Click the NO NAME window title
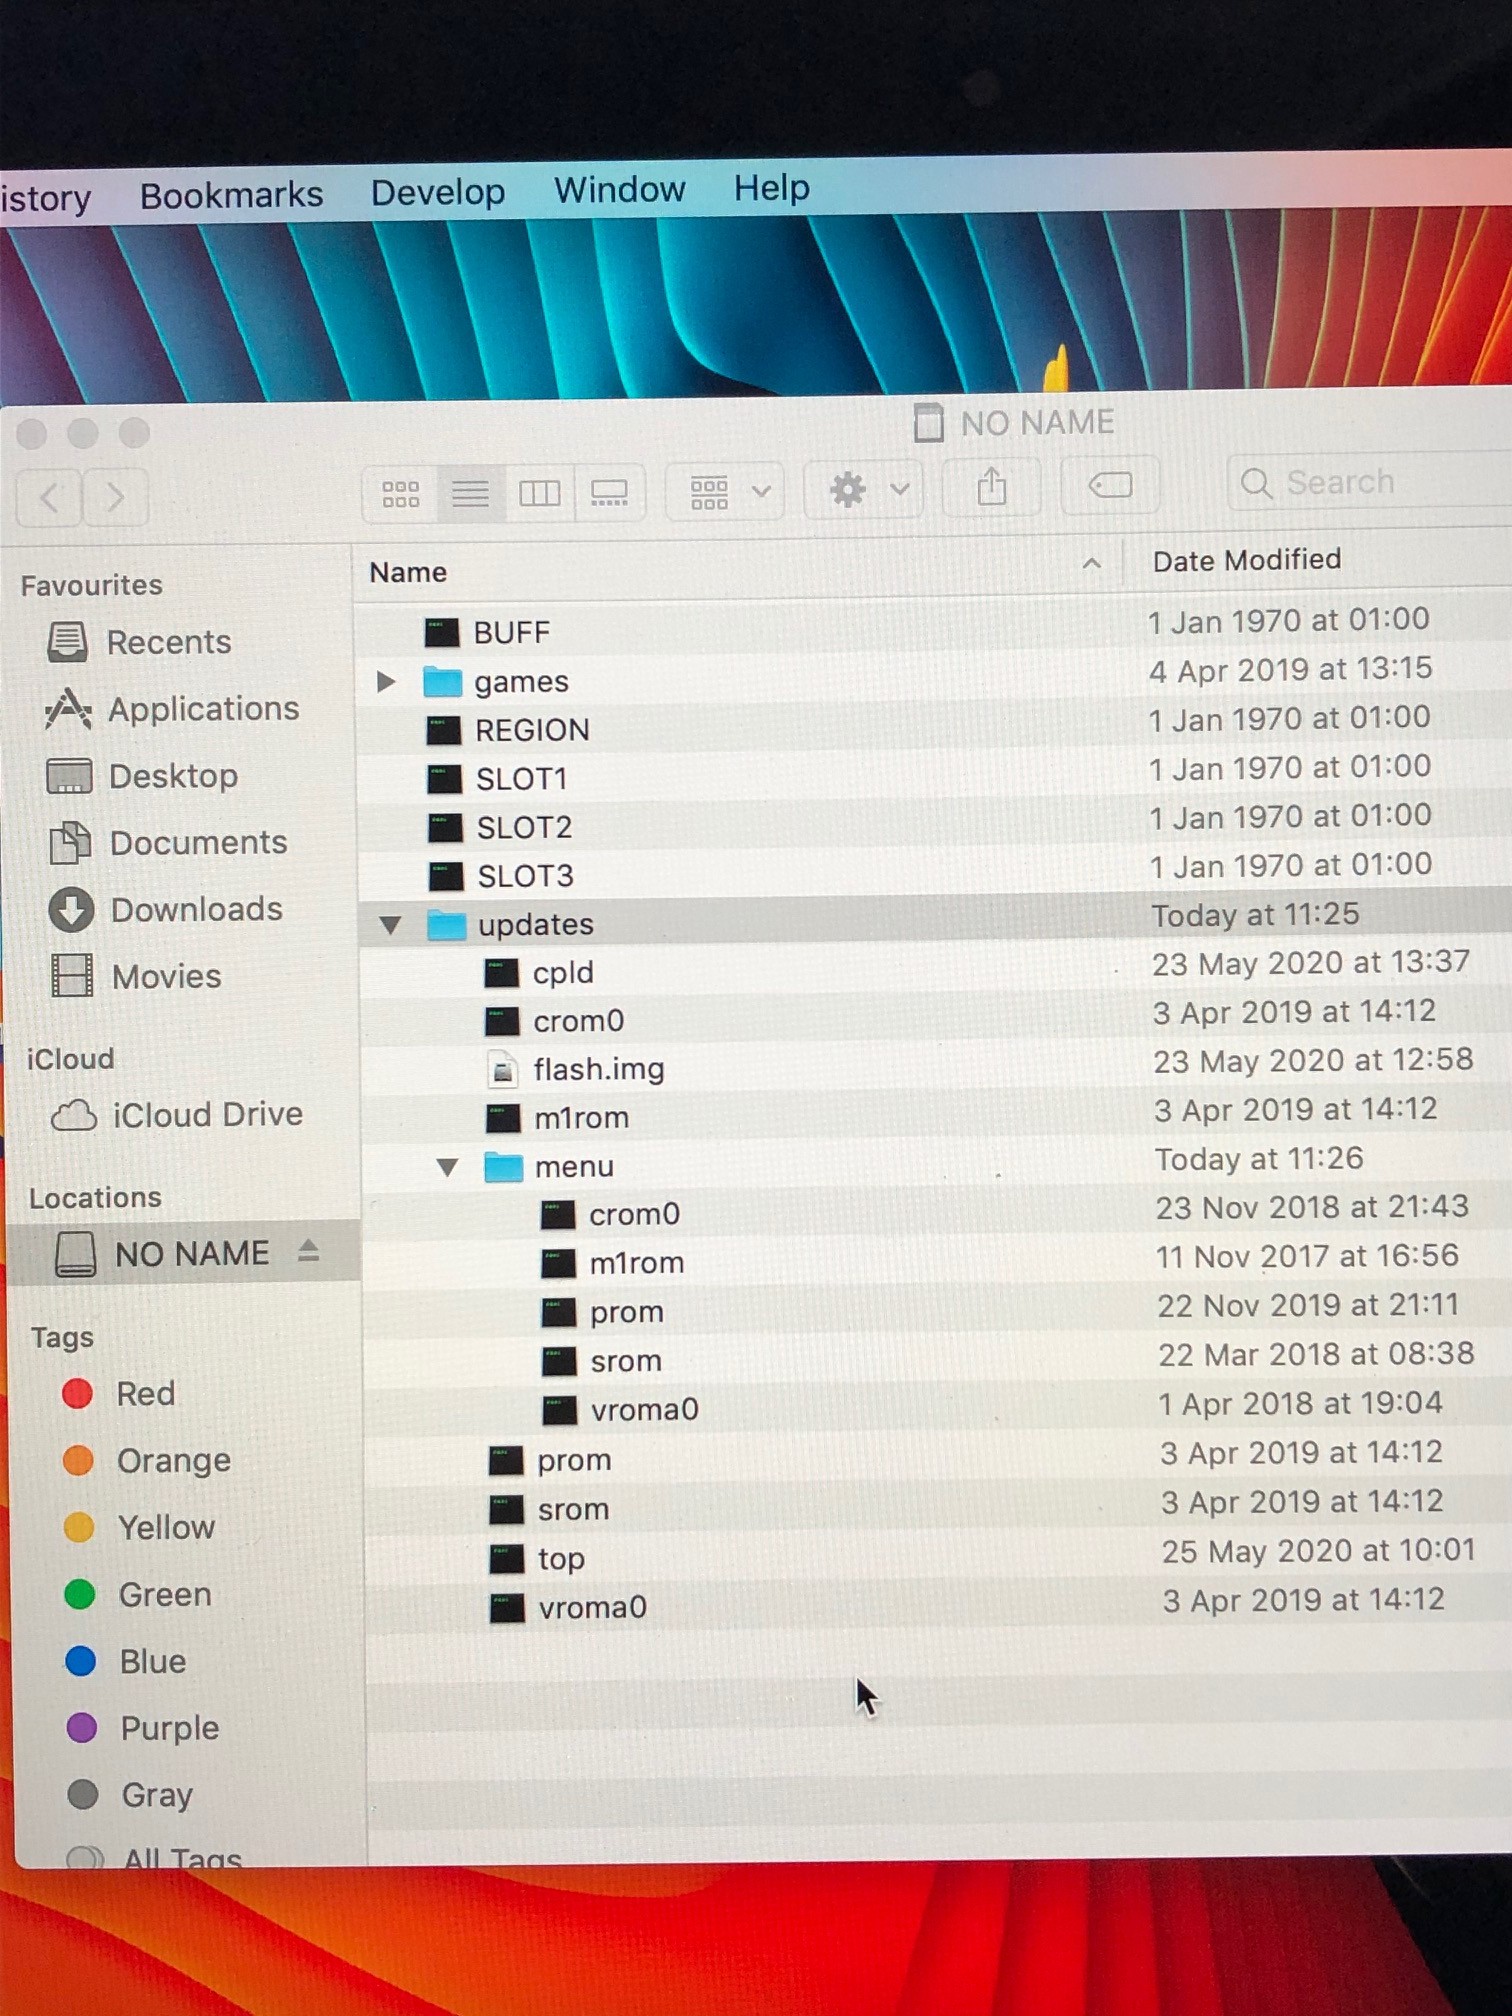 [x=1036, y=423]
